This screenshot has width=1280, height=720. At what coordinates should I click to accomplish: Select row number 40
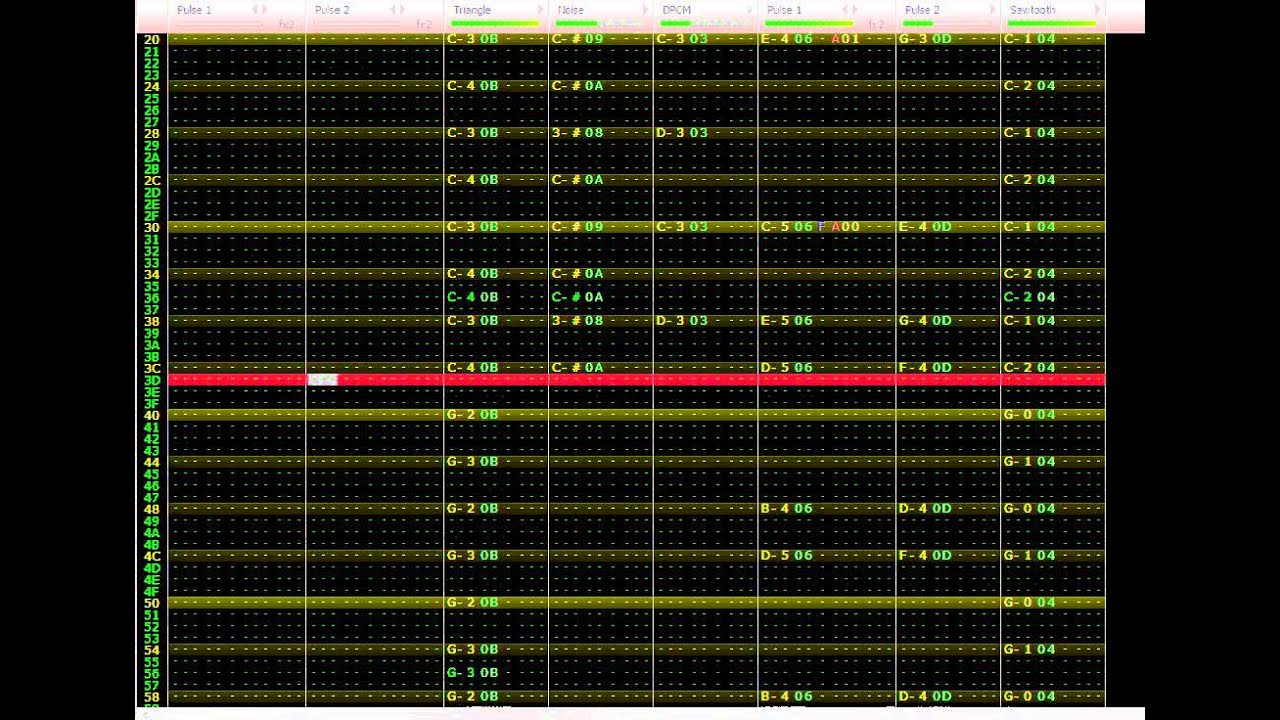(151, 416)
